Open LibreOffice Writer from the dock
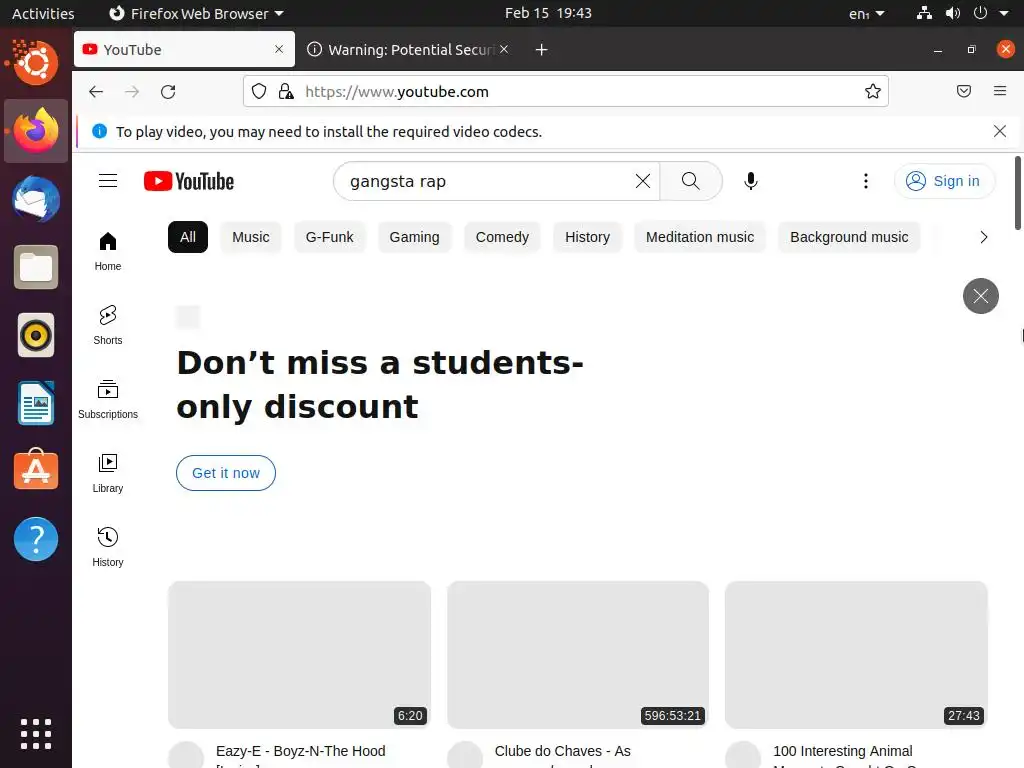Screen dimensions: 1024x768 [x=36, y=403]
